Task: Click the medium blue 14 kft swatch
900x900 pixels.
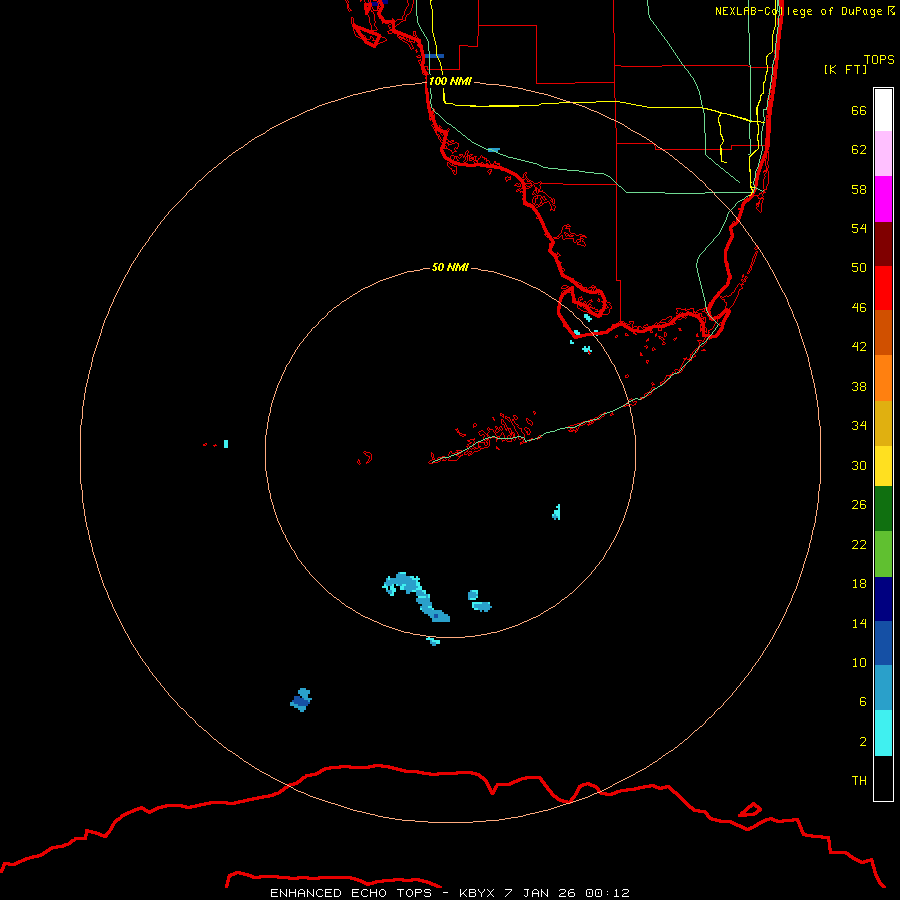Action: [883, 643]
